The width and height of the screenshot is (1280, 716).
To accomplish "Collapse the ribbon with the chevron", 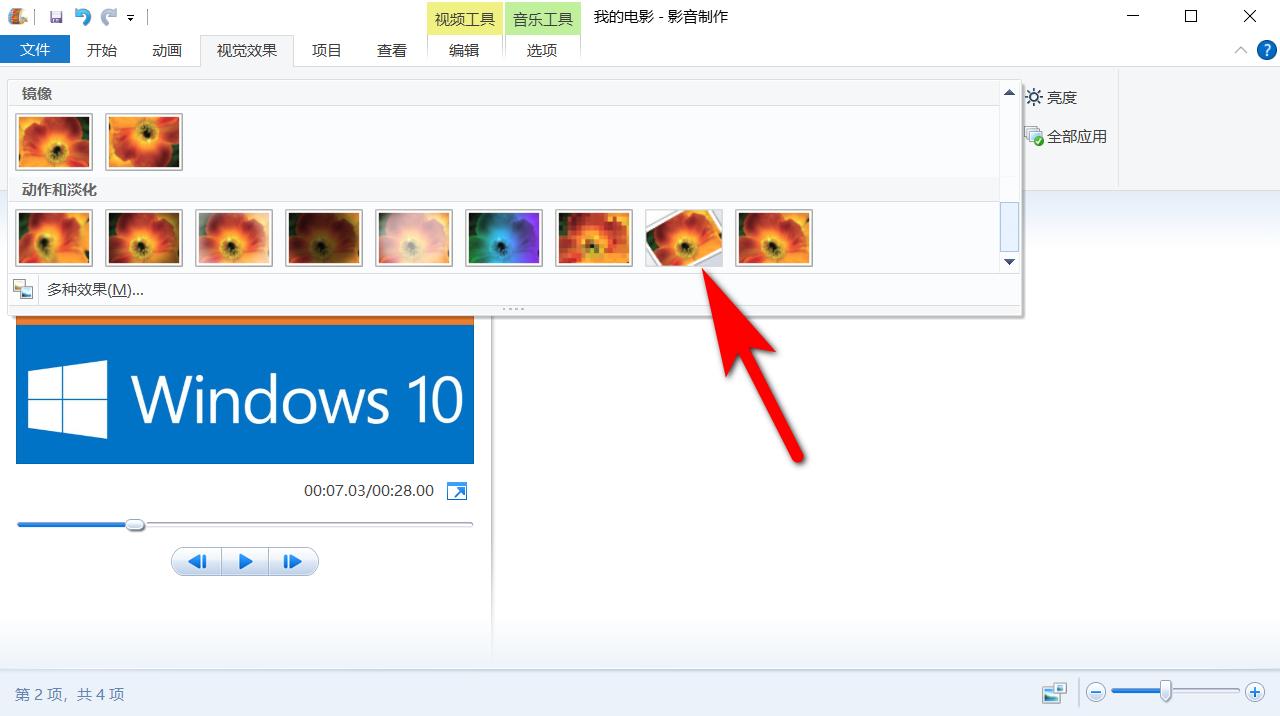I will pyautogui.click(x=1240, y=49).
